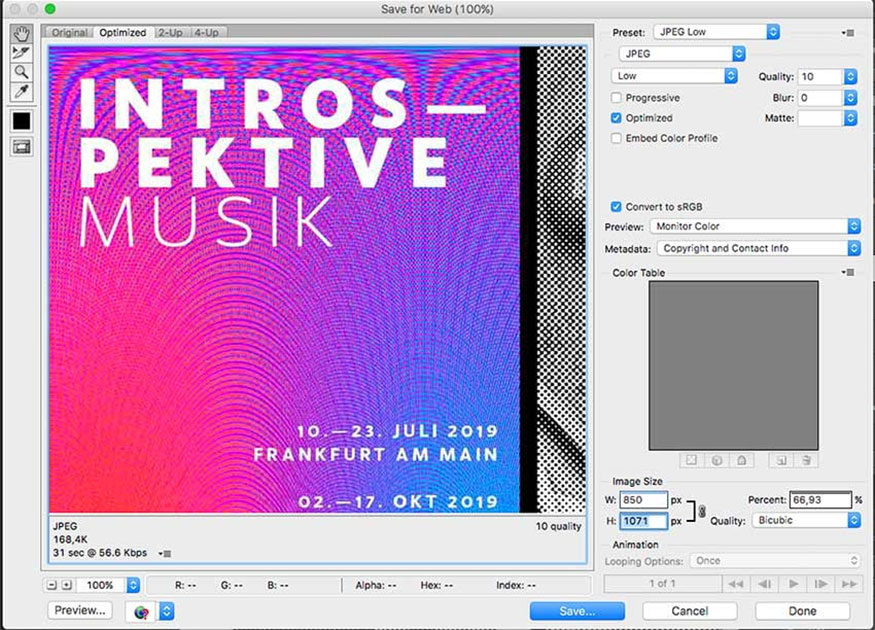875x630 pixels.
Task: Toggle Convert to sRGB checkbox
Action: coord(617,207)
